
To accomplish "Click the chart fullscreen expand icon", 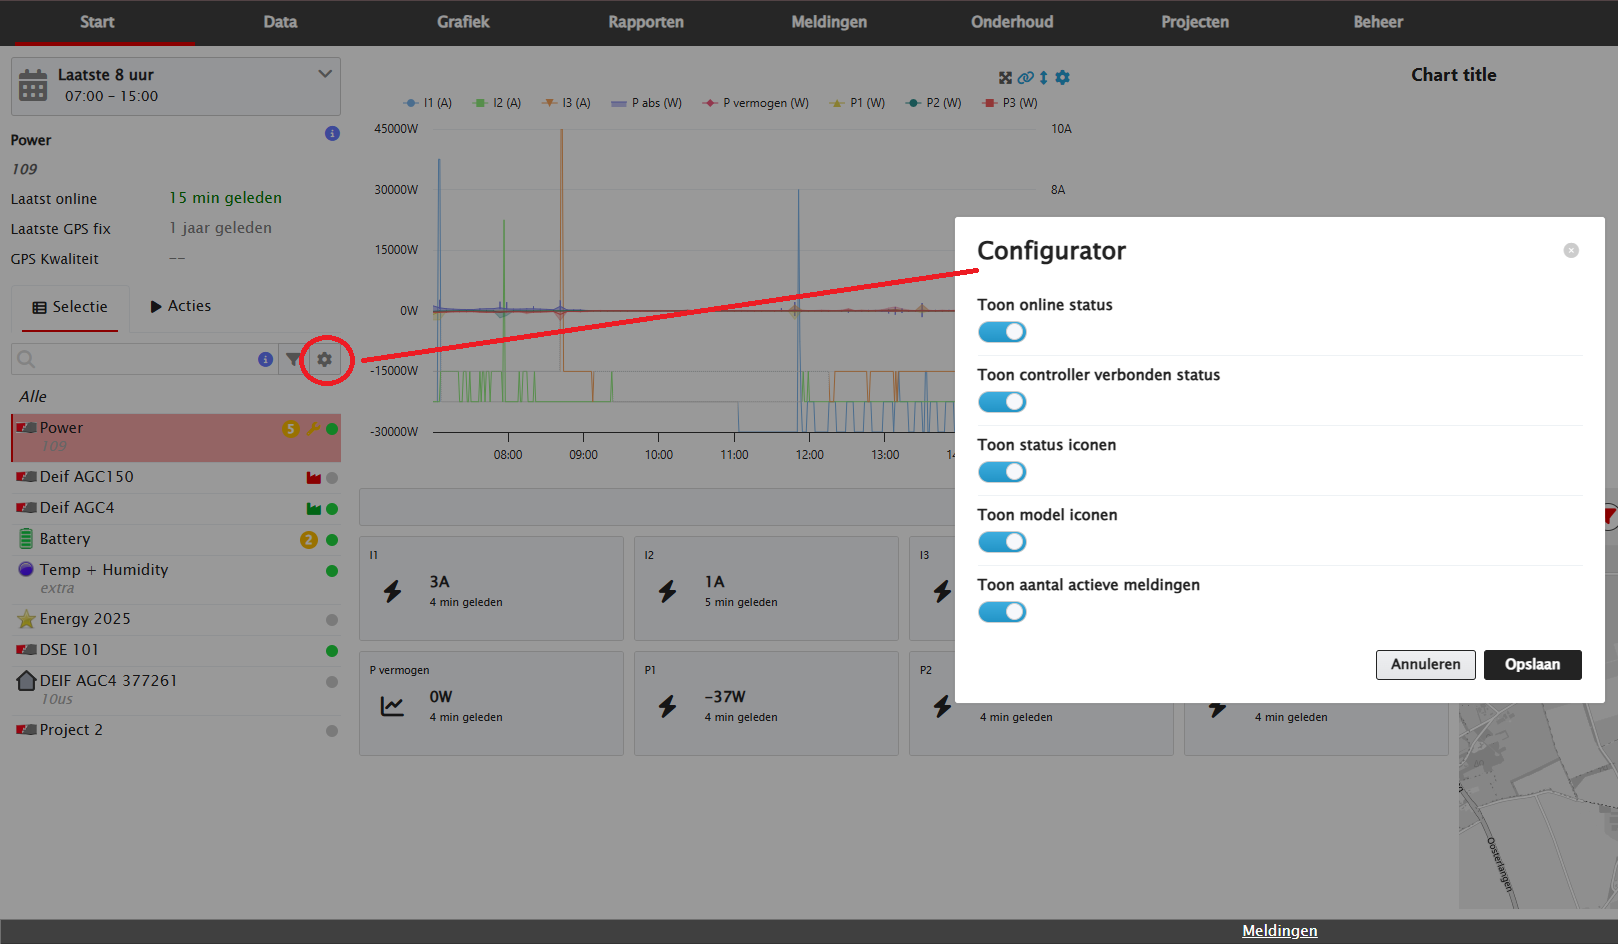I will tap(1005, 78).
